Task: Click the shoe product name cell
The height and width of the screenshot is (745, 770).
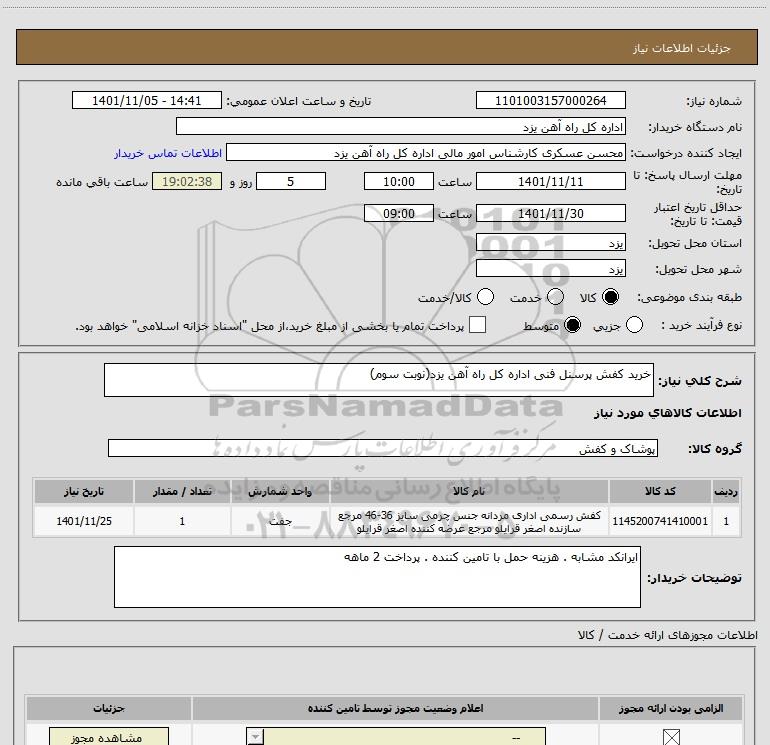Action: click(x=469, y=522)
